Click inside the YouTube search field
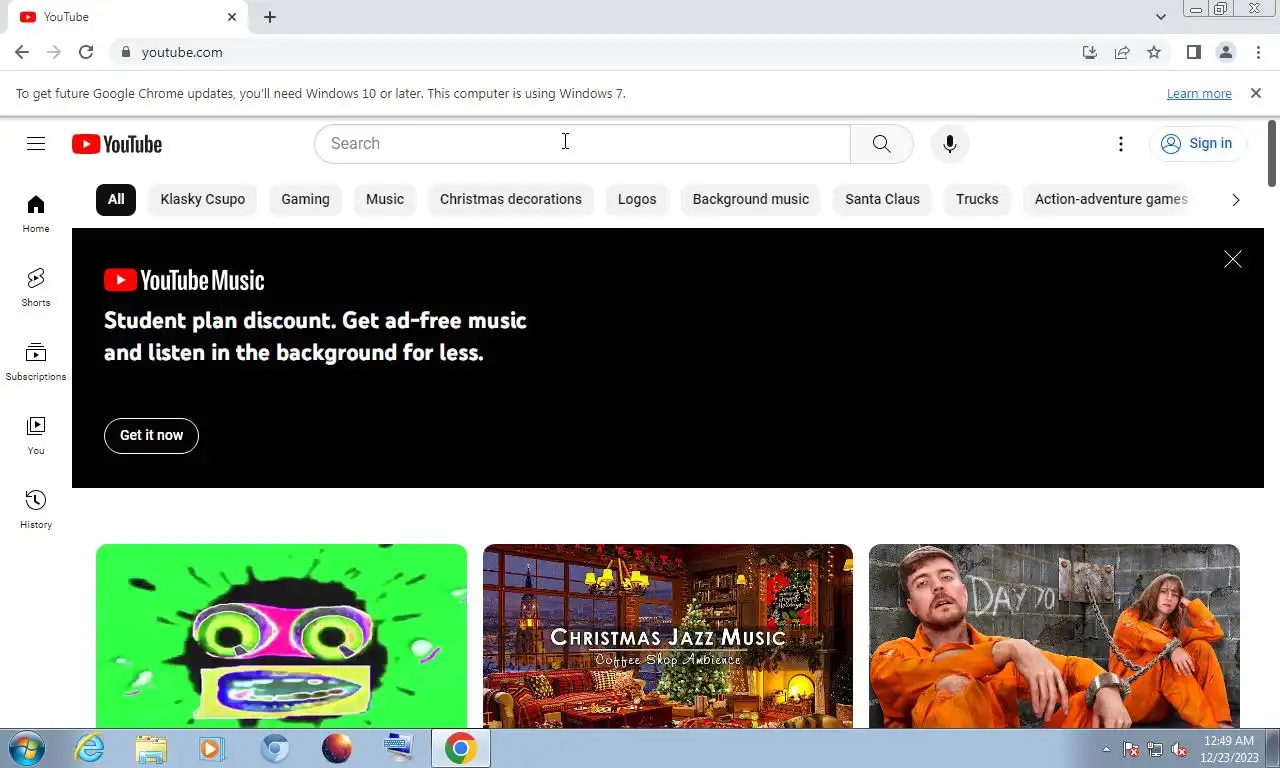This screenshot has width=1280, height=768. click(x=582, y=144)
